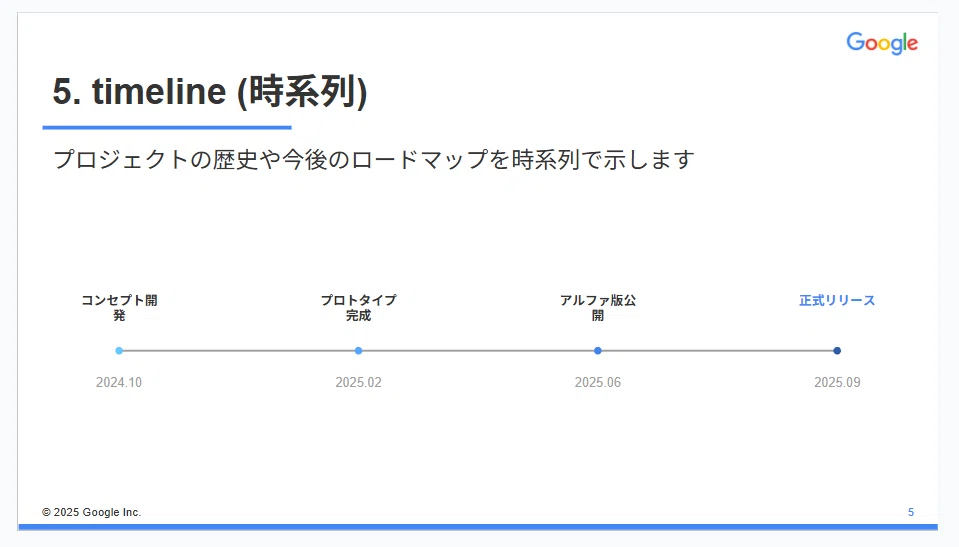Click timeline line between 2025.02 and 2025.06
The width and height of the screenshot is (959, 547).
478,351
